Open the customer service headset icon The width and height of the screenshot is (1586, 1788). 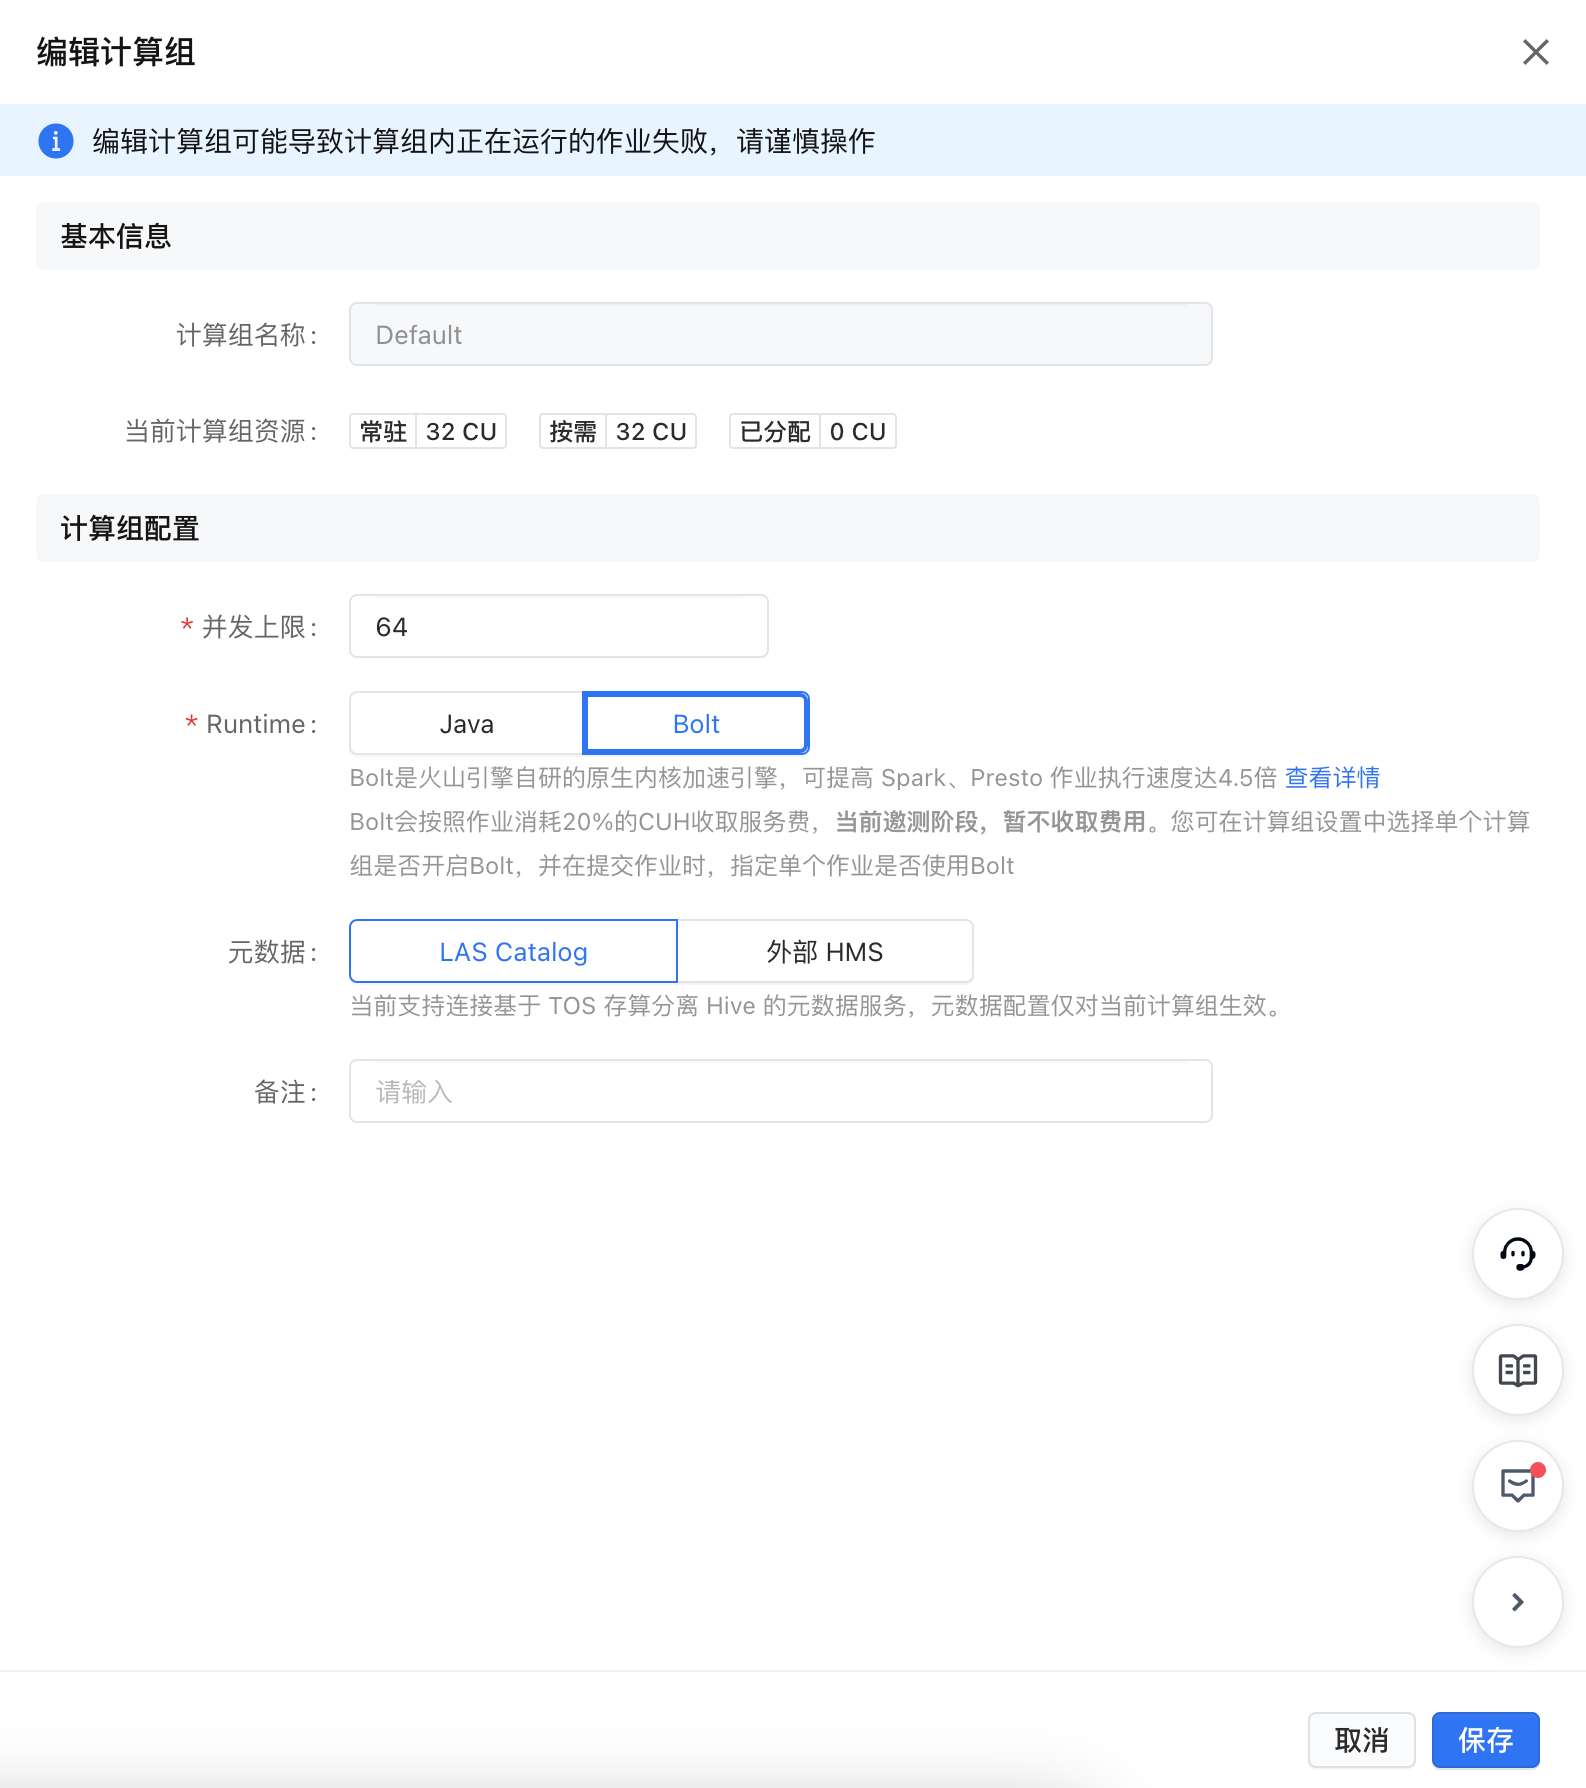(1517, 1254)
